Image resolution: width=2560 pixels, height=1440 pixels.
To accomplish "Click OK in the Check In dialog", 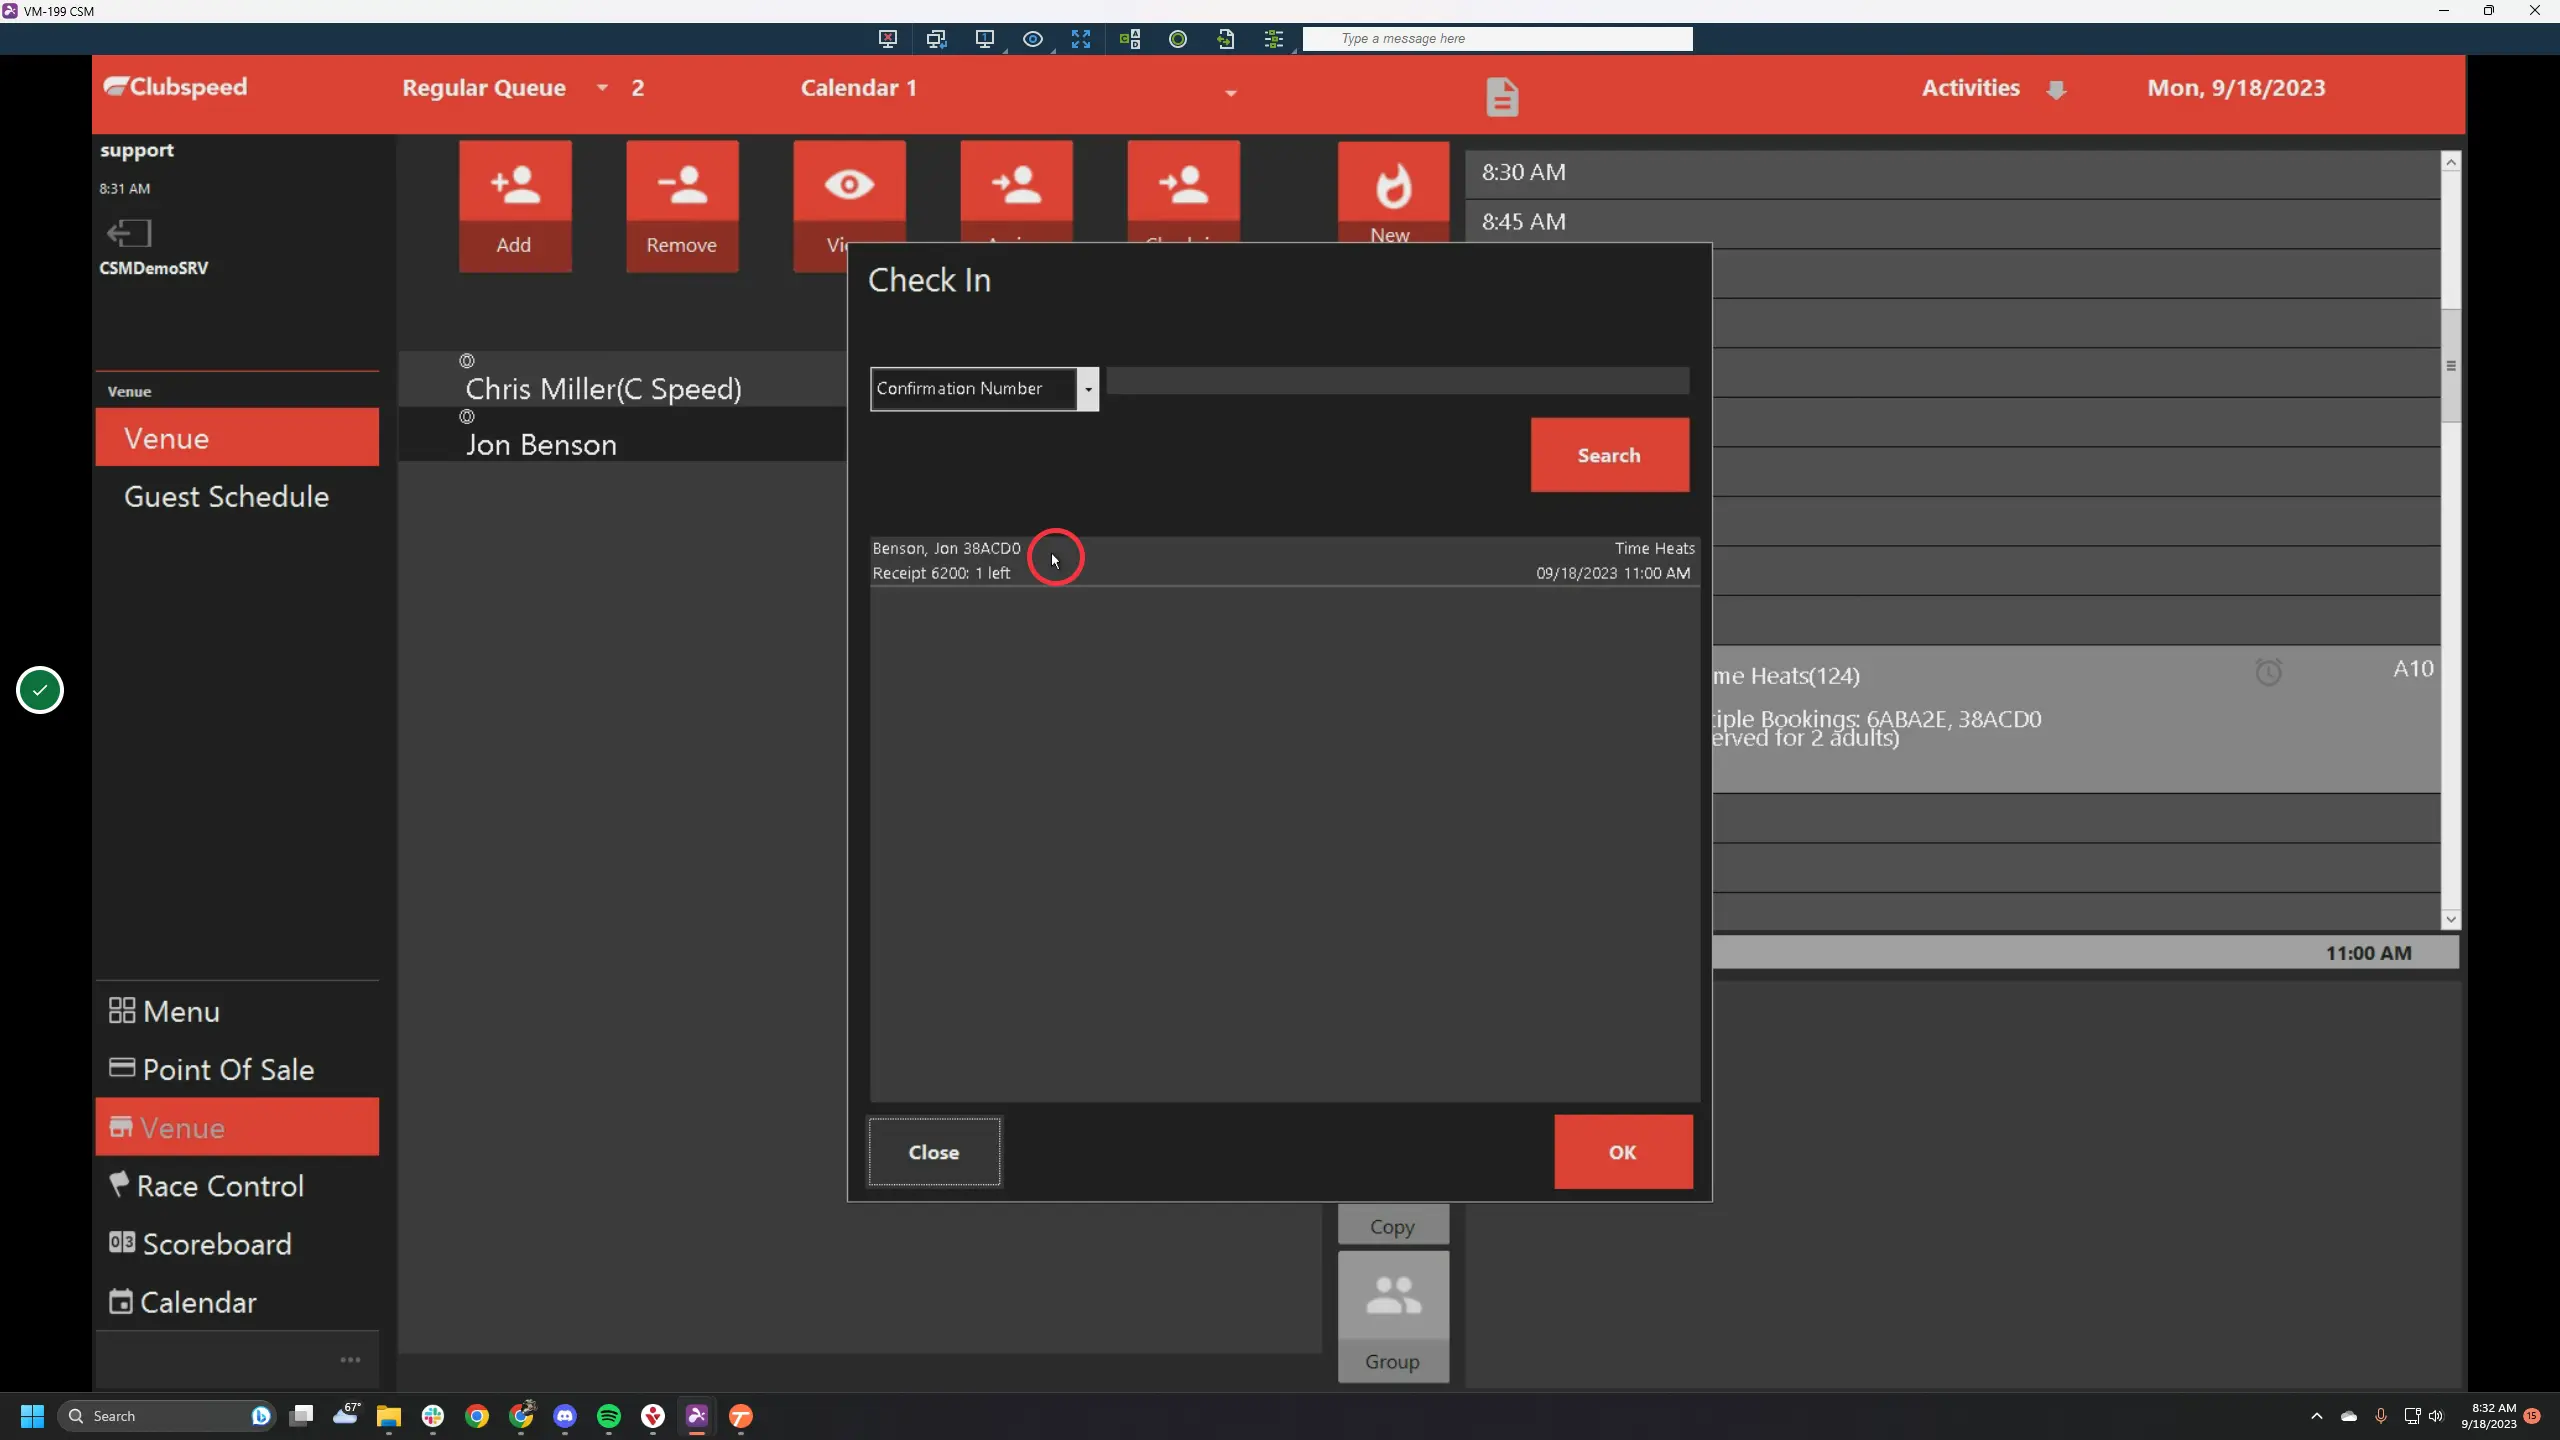I will point(1623,1152).
